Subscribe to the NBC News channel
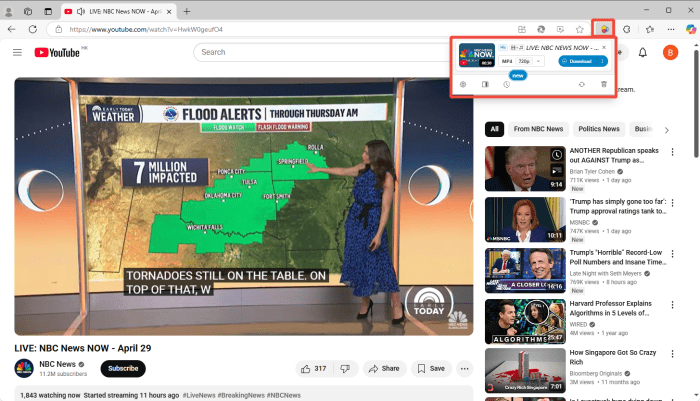 pos(123,368)
